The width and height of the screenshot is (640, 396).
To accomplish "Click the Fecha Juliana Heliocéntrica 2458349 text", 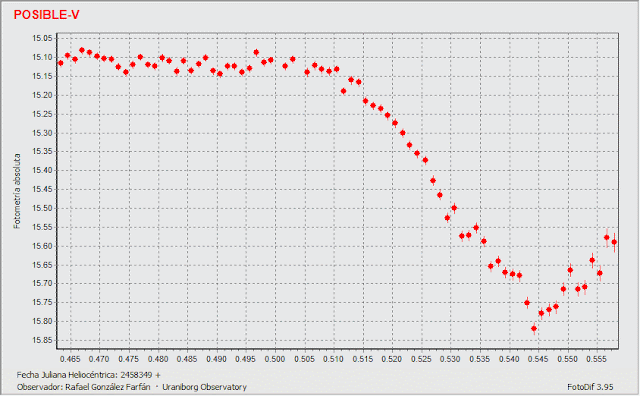I will pos(89,375).
